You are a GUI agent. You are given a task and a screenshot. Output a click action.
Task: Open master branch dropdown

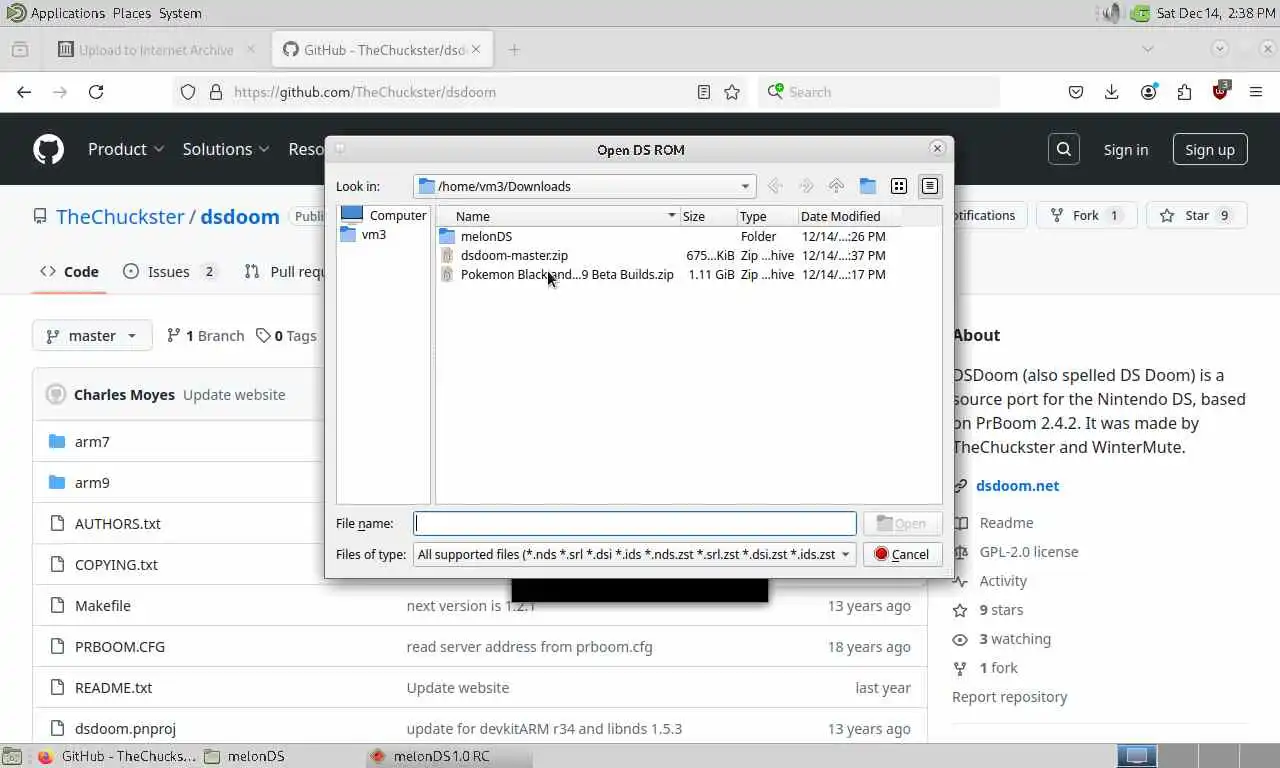tap(92, 336)
